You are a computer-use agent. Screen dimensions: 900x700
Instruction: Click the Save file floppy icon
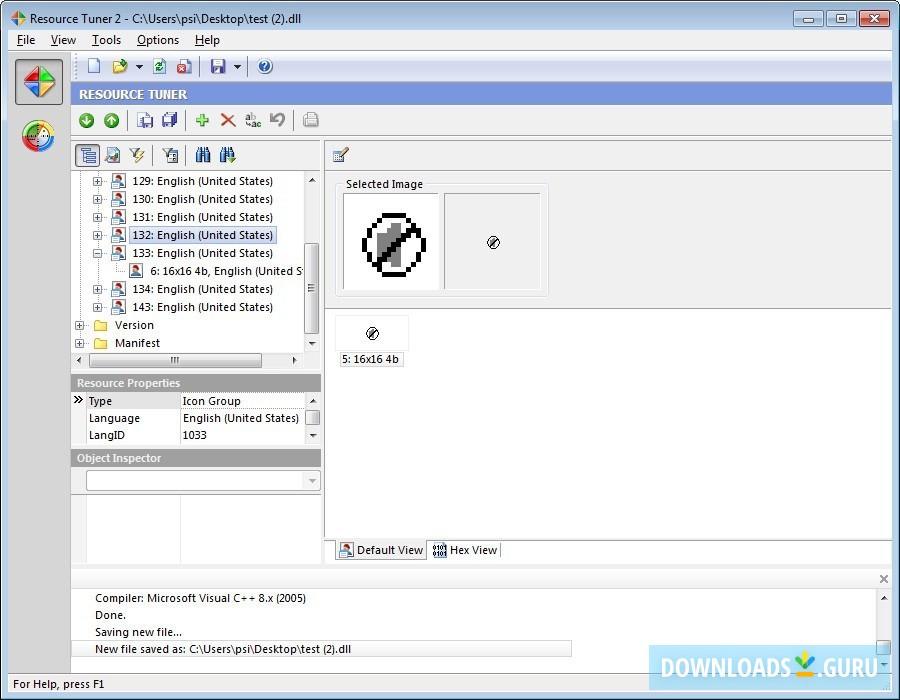click(218, 67)
